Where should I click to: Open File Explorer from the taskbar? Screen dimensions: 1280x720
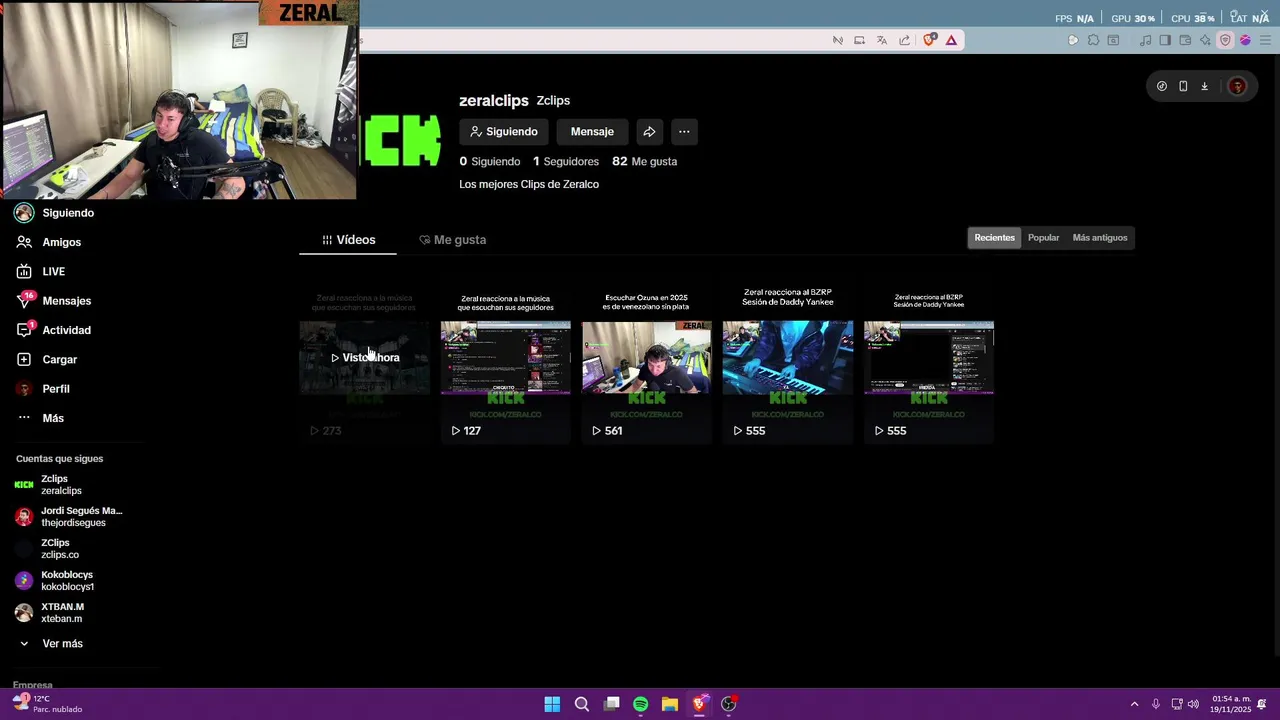[x=670, y=704]
